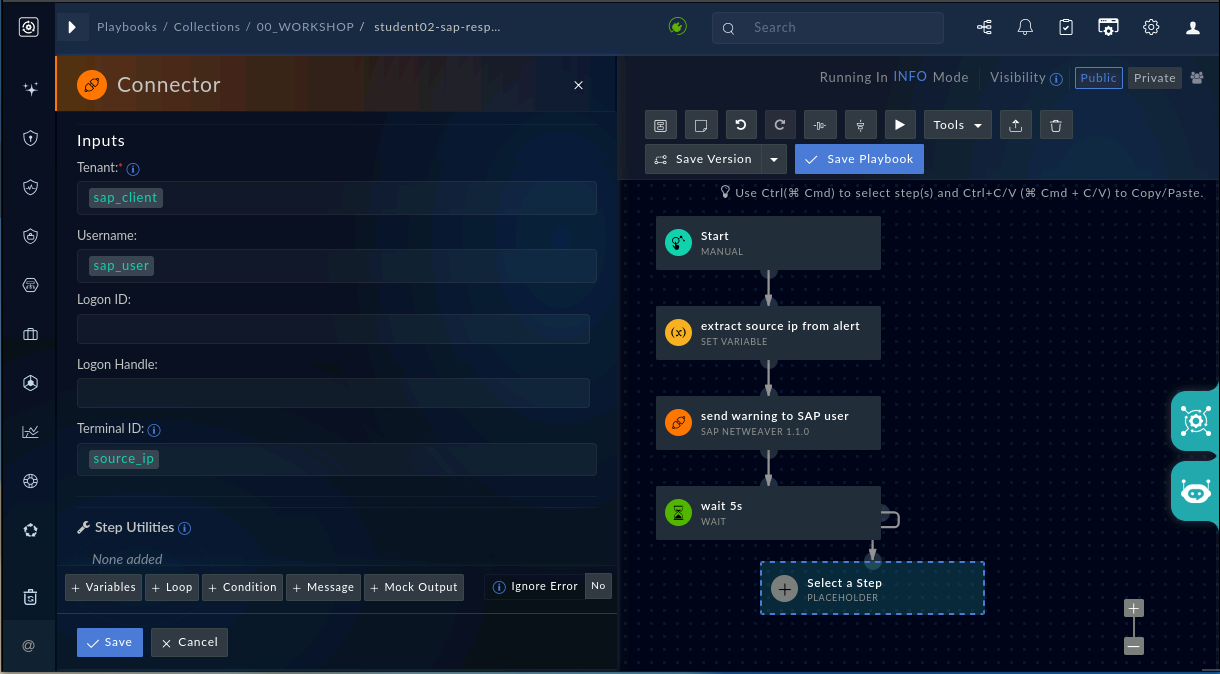Add a sticky note from the toolbar
The height and width of the screenshot is (674, 1220).
(x=701, y=125)
